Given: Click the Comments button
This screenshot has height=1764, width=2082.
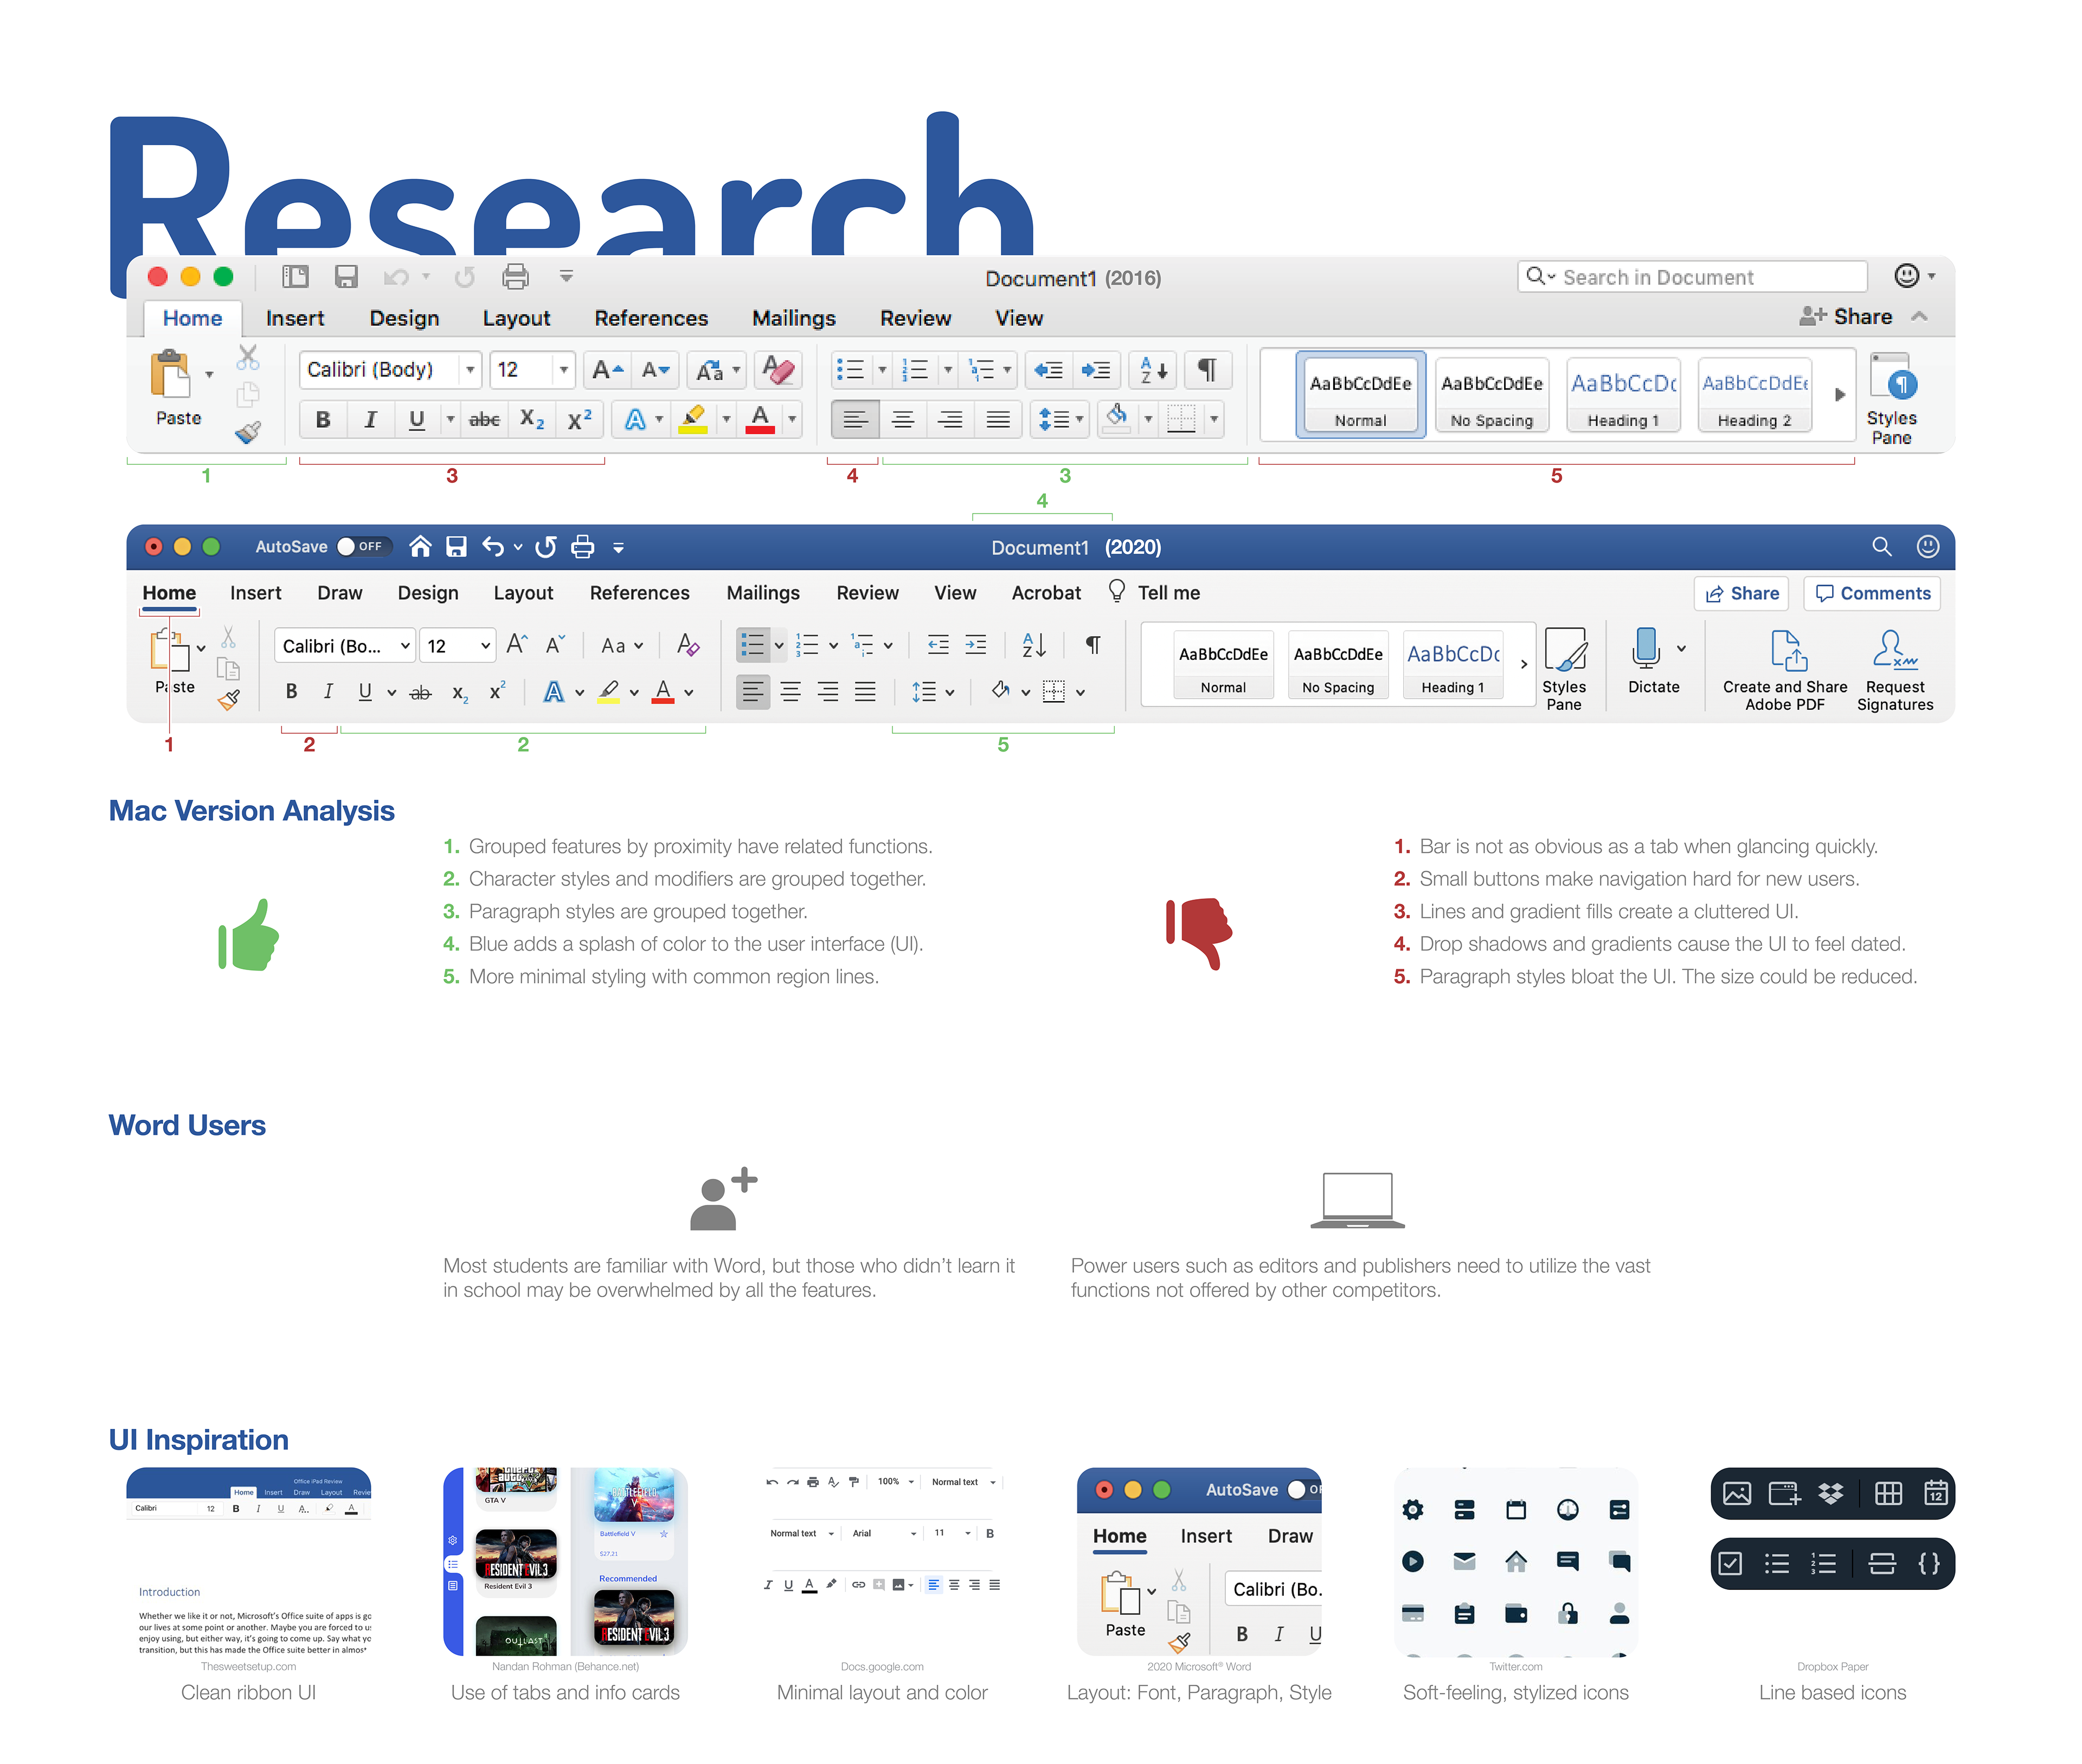Looking at the screenshot, I should click(1872, 593).
